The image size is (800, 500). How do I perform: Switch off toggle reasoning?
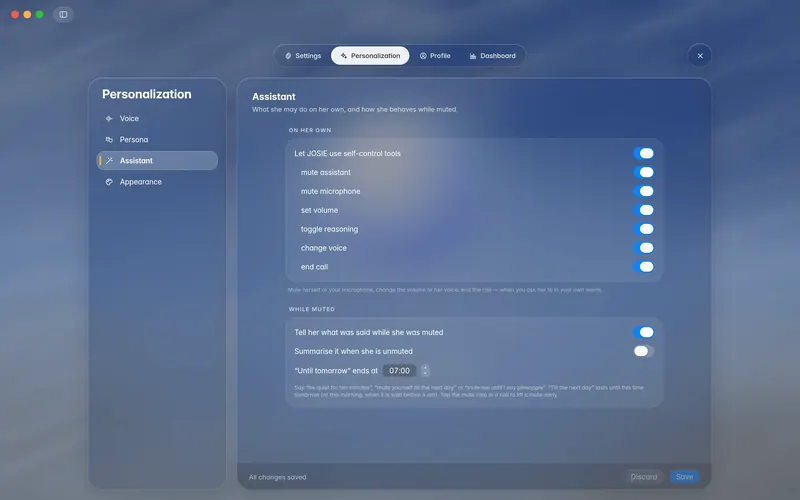tap(644, 229)
